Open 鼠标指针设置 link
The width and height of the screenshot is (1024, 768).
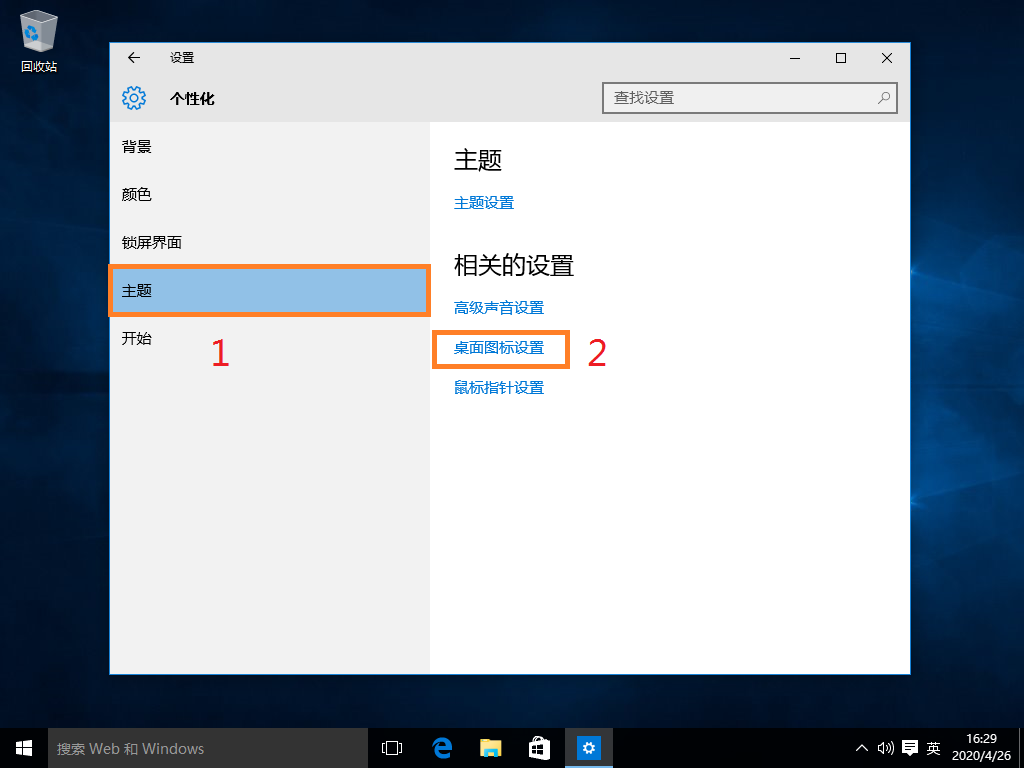[x=500, y=387]
